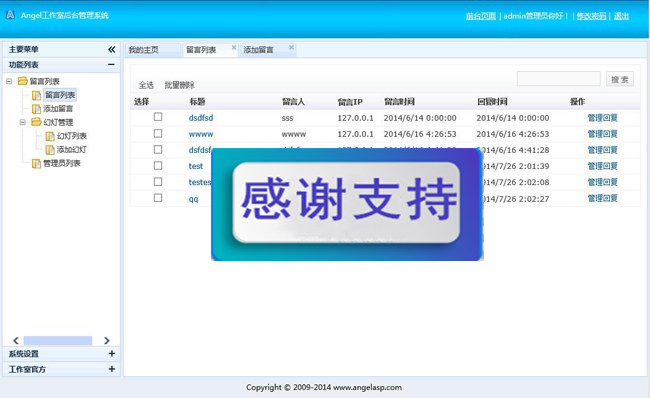Image resolution: width=650 pixels, height=398 pixels.
Task: Click the 幻灯管理 folder icon
Action: tap(36, 122)
